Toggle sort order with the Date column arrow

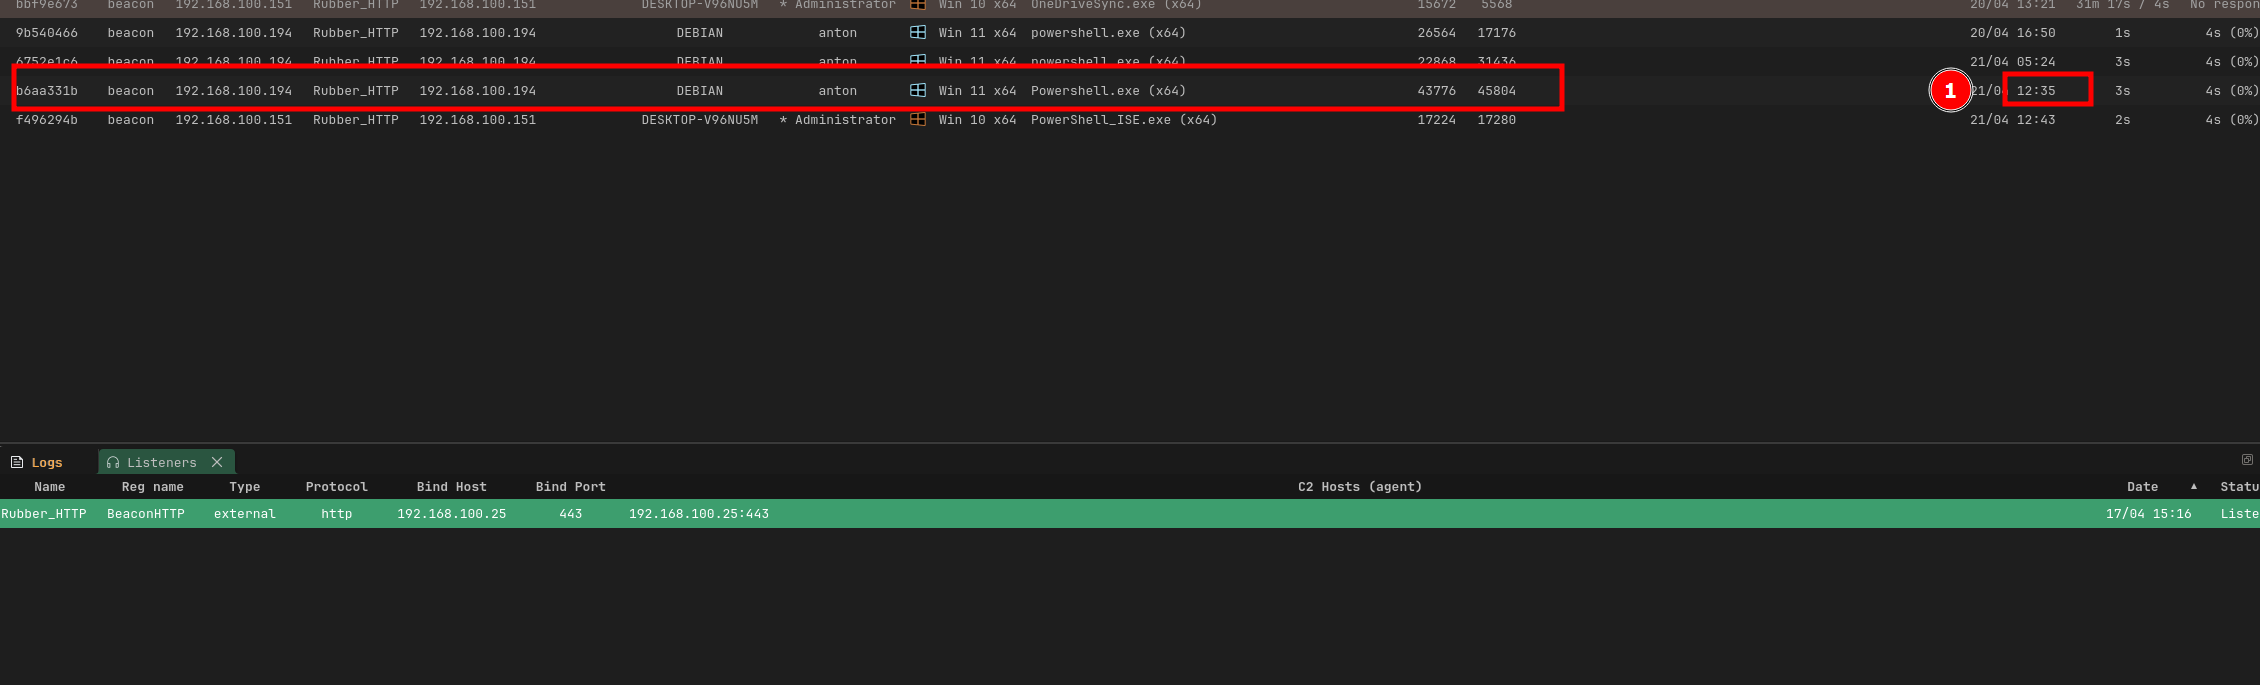click(x=2194, y=487)
